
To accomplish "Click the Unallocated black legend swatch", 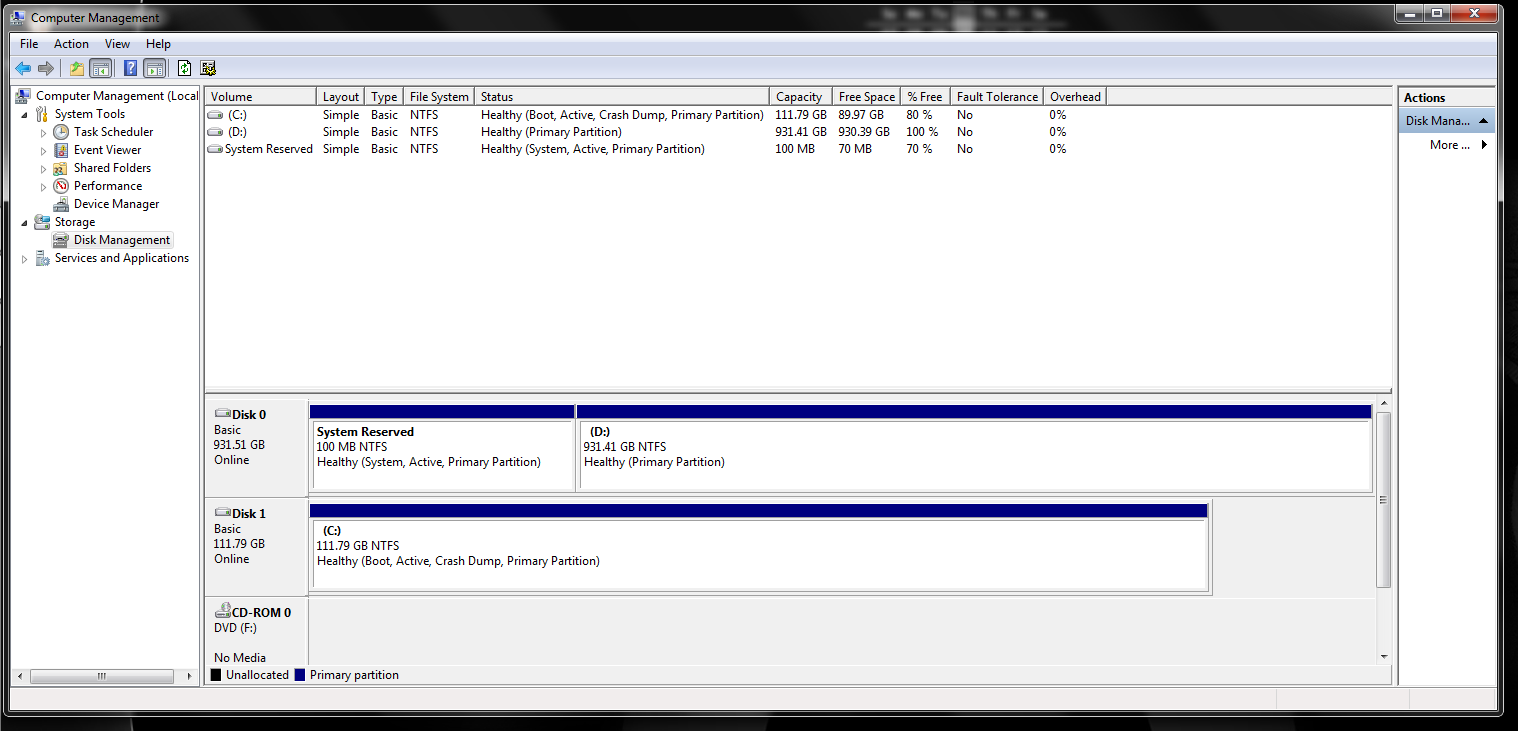I will tap(215, 675).
